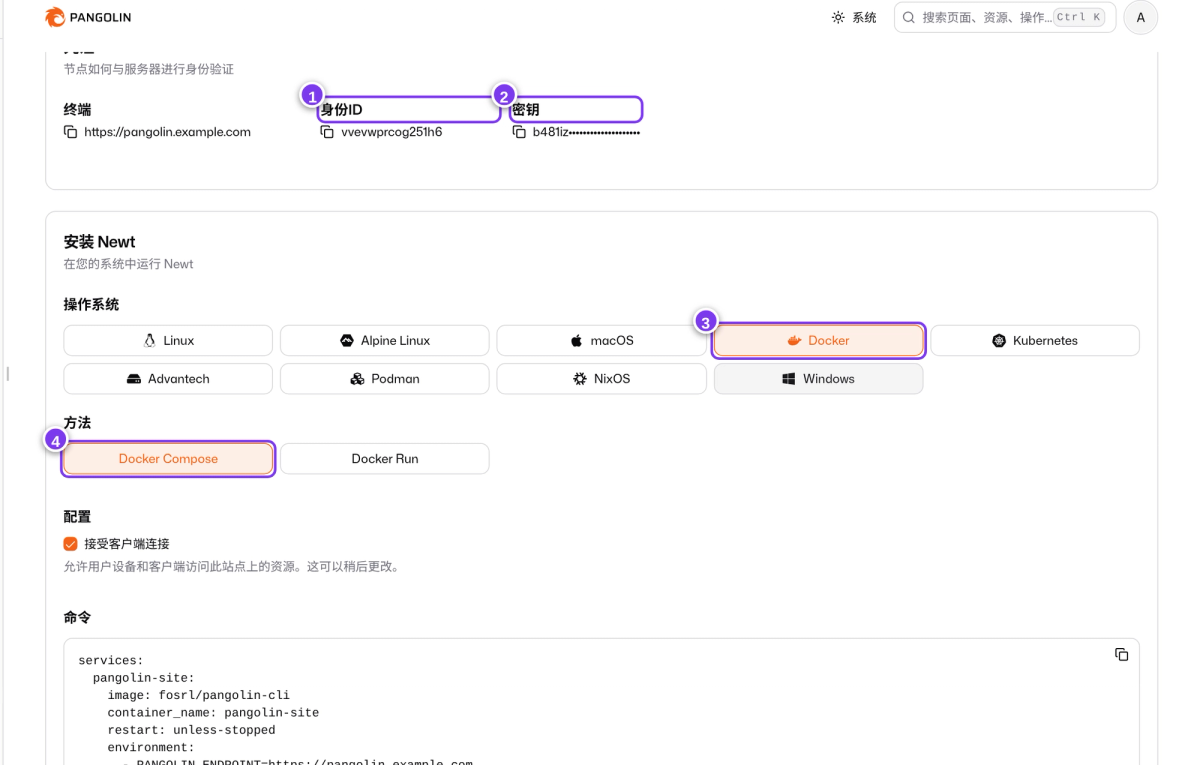Click the line restart: unless-stopped
The height and width of the screenshot is (765, 1200).
coord(191,731)
